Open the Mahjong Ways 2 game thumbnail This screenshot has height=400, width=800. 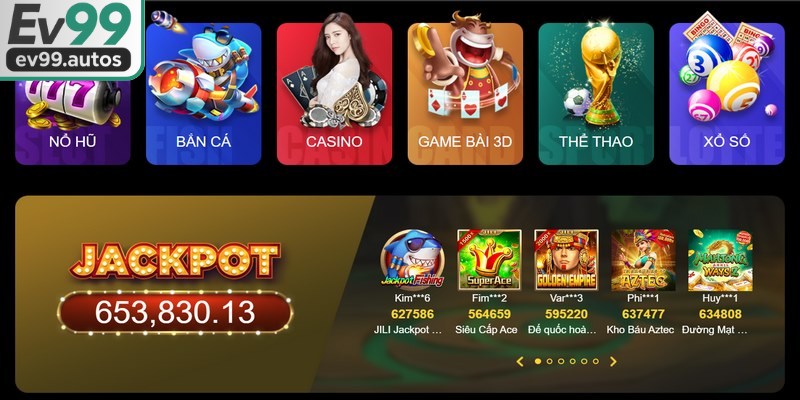click(720, 260)
